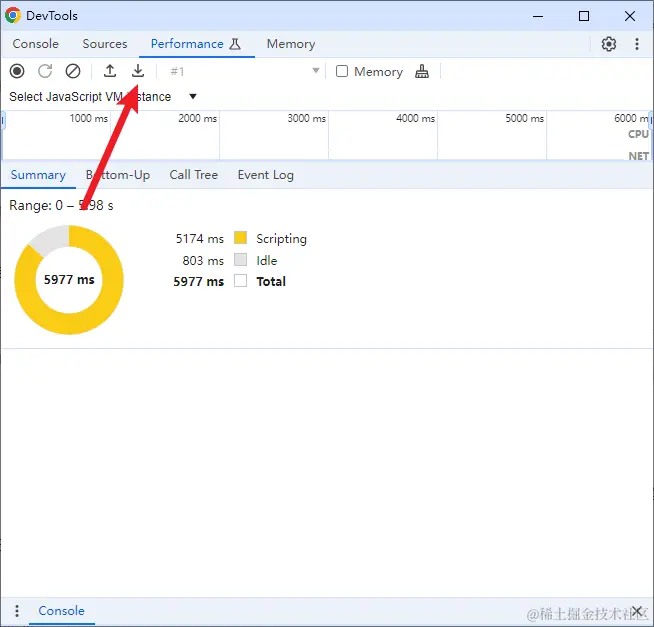Open the drawer three-dot menu beside Console

coord(17,611)
